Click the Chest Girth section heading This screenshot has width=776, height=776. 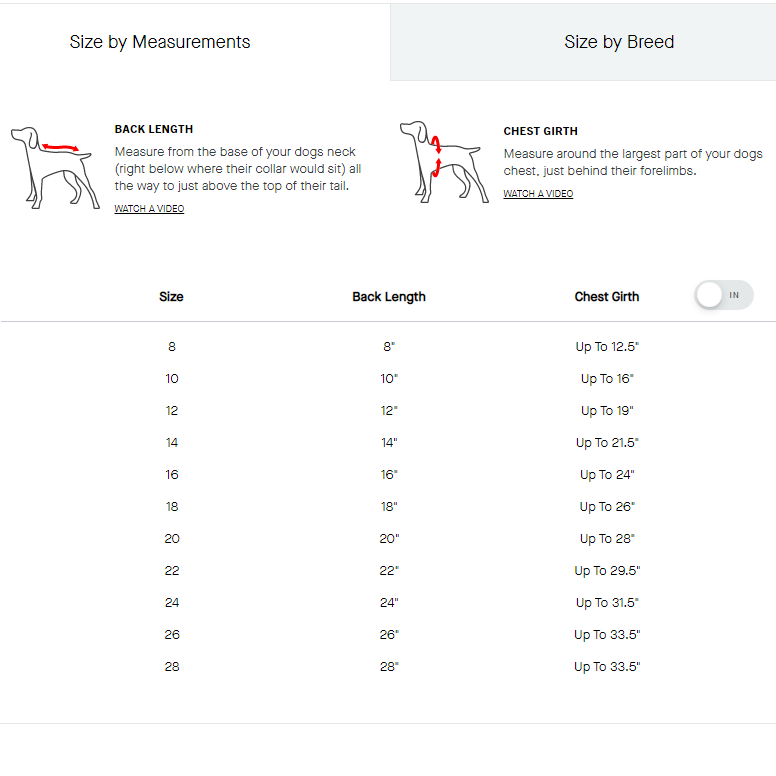[x=540, y=131]
